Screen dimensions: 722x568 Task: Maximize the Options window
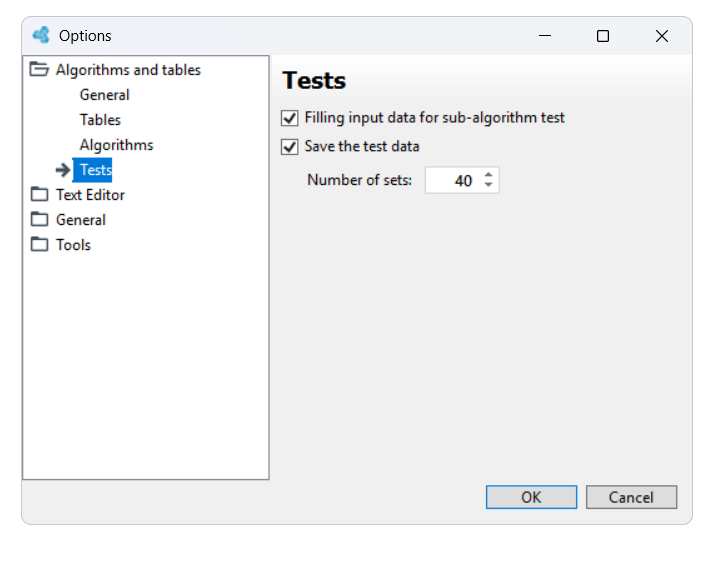click(x=603, y=36)
